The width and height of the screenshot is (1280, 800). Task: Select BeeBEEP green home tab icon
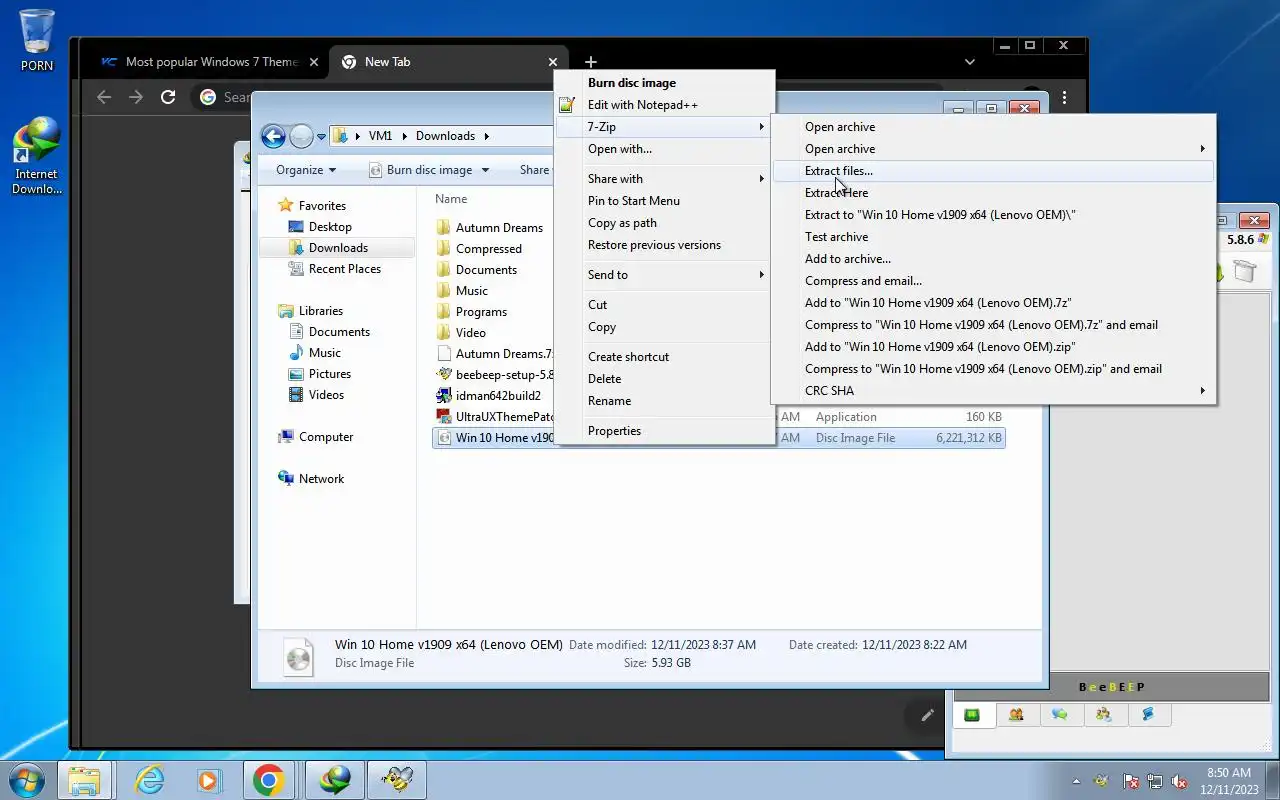point(971,714)
